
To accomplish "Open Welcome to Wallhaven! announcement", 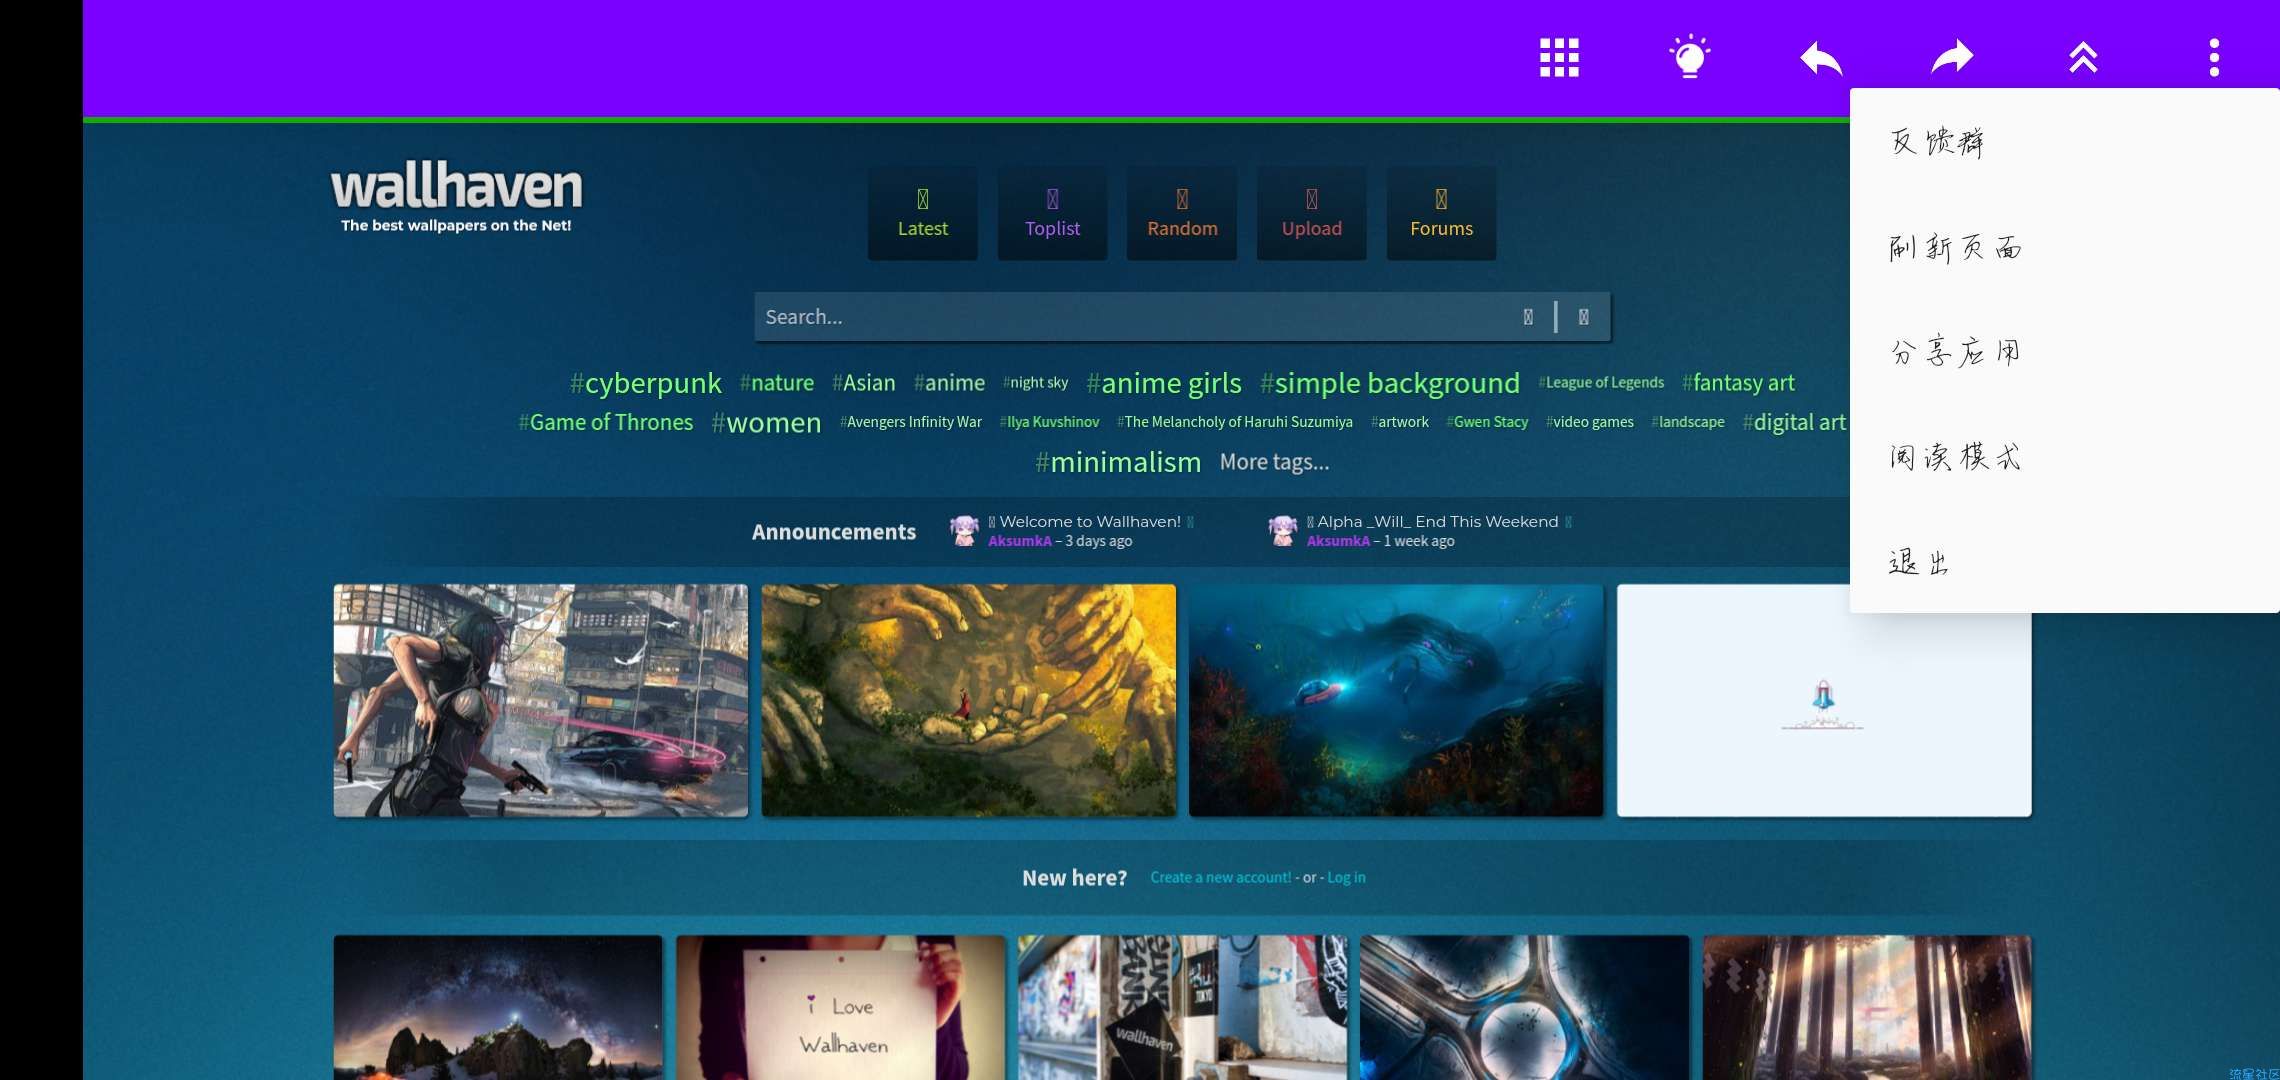I will 1090,521.
